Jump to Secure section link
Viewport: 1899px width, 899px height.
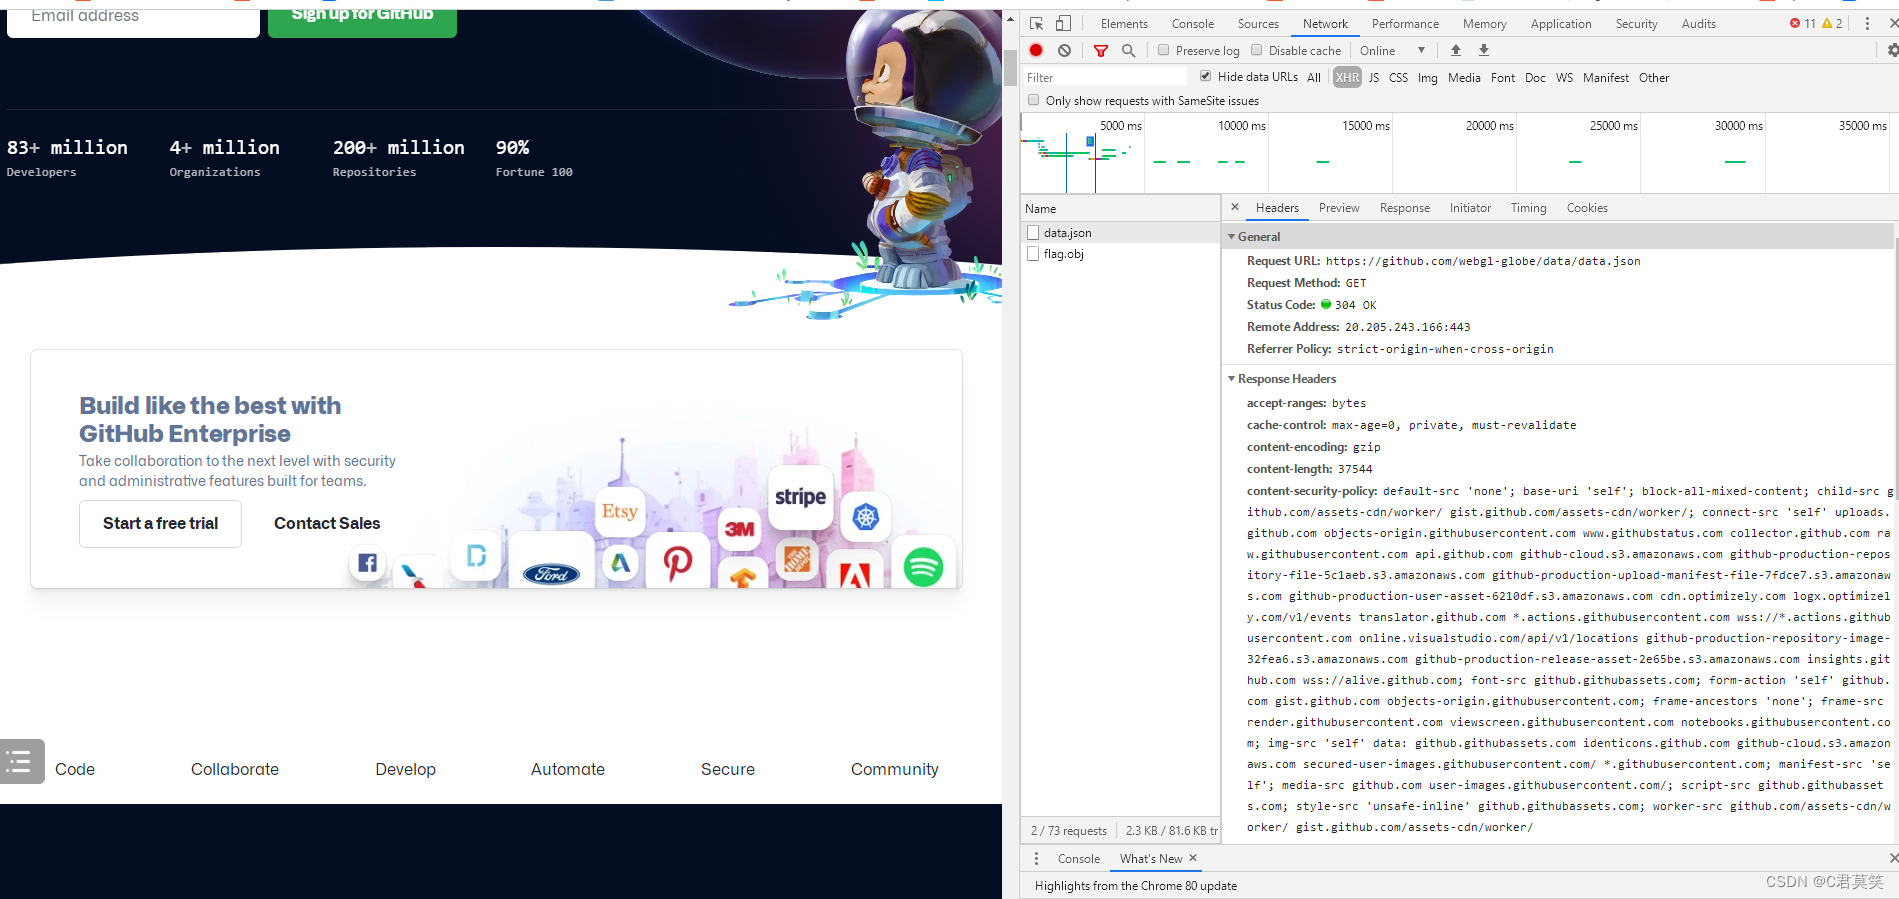tap(727, 769)
